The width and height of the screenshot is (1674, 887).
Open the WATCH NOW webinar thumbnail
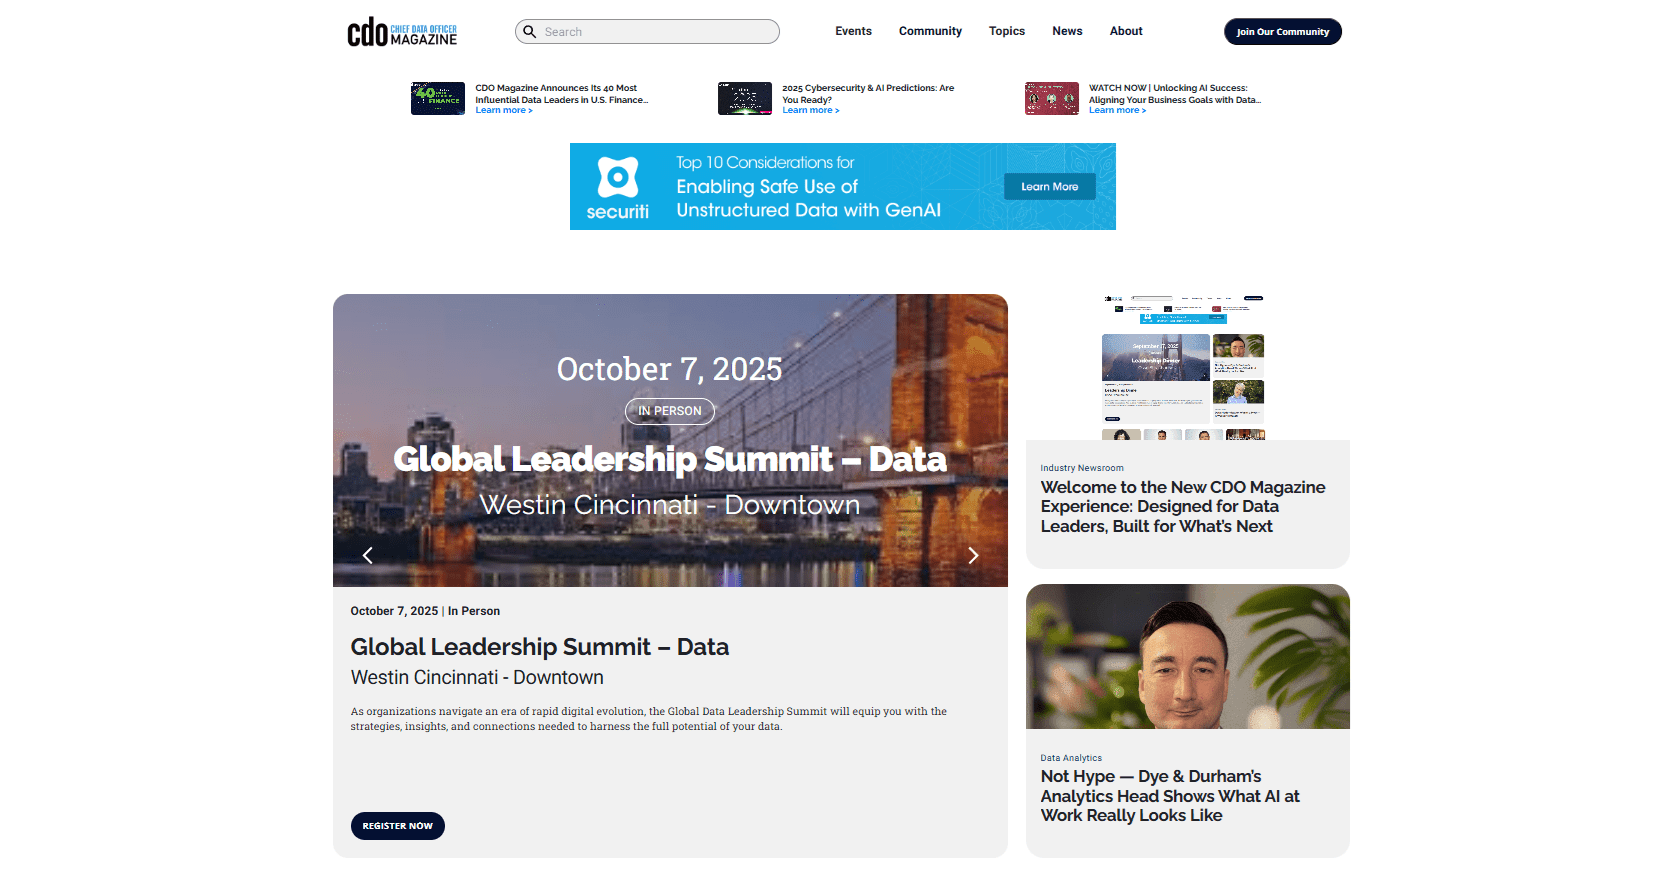point(1052,99)
